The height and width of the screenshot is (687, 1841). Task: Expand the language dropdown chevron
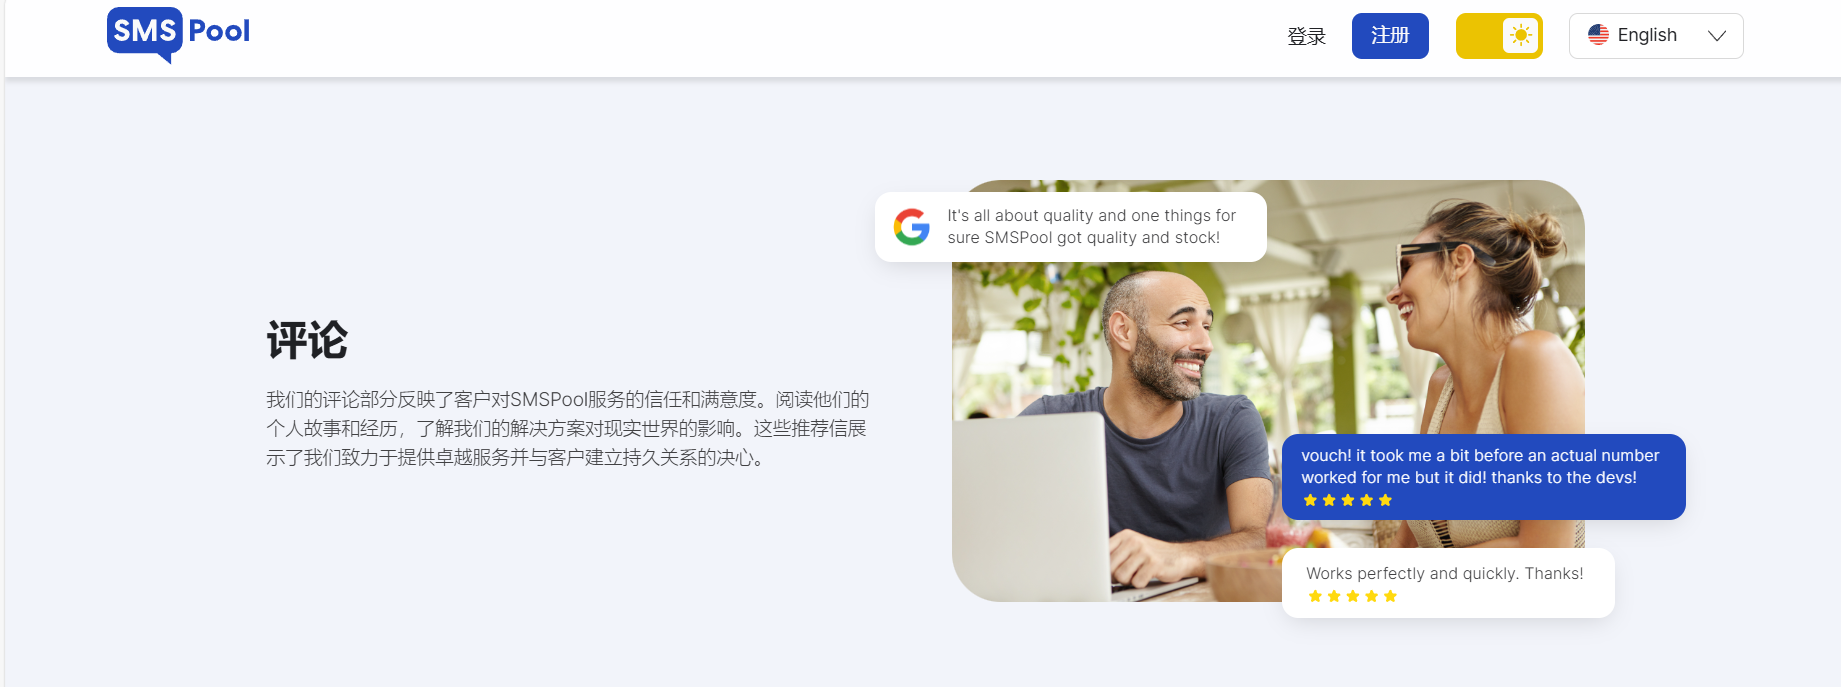click(x=1717, y=36)
